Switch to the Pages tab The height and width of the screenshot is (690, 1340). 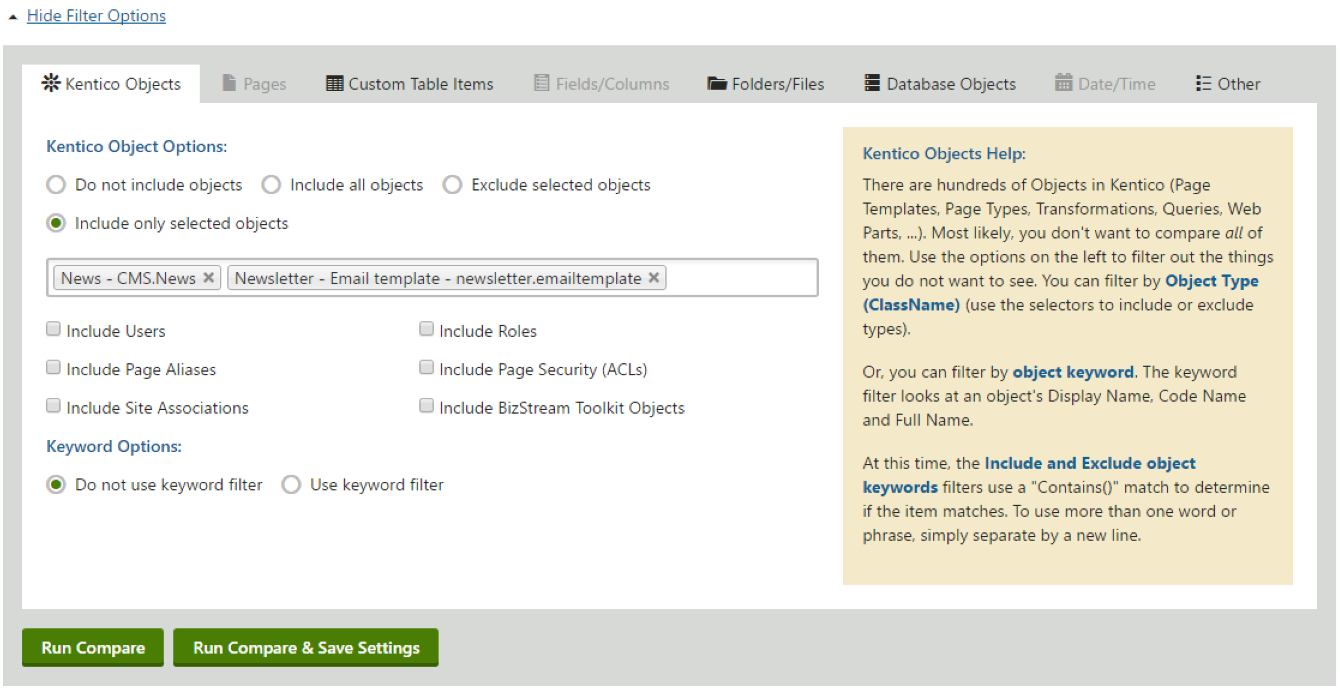[254, 84]
